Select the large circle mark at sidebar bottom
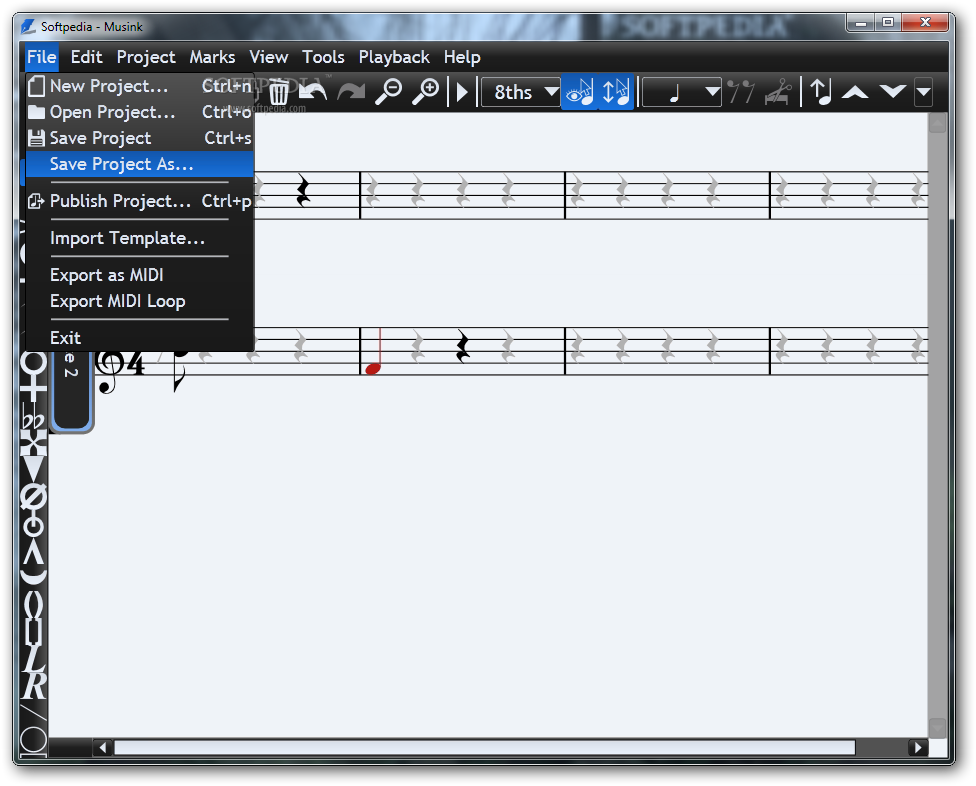Viewport: 976px width, 786px height. [34, 741]
